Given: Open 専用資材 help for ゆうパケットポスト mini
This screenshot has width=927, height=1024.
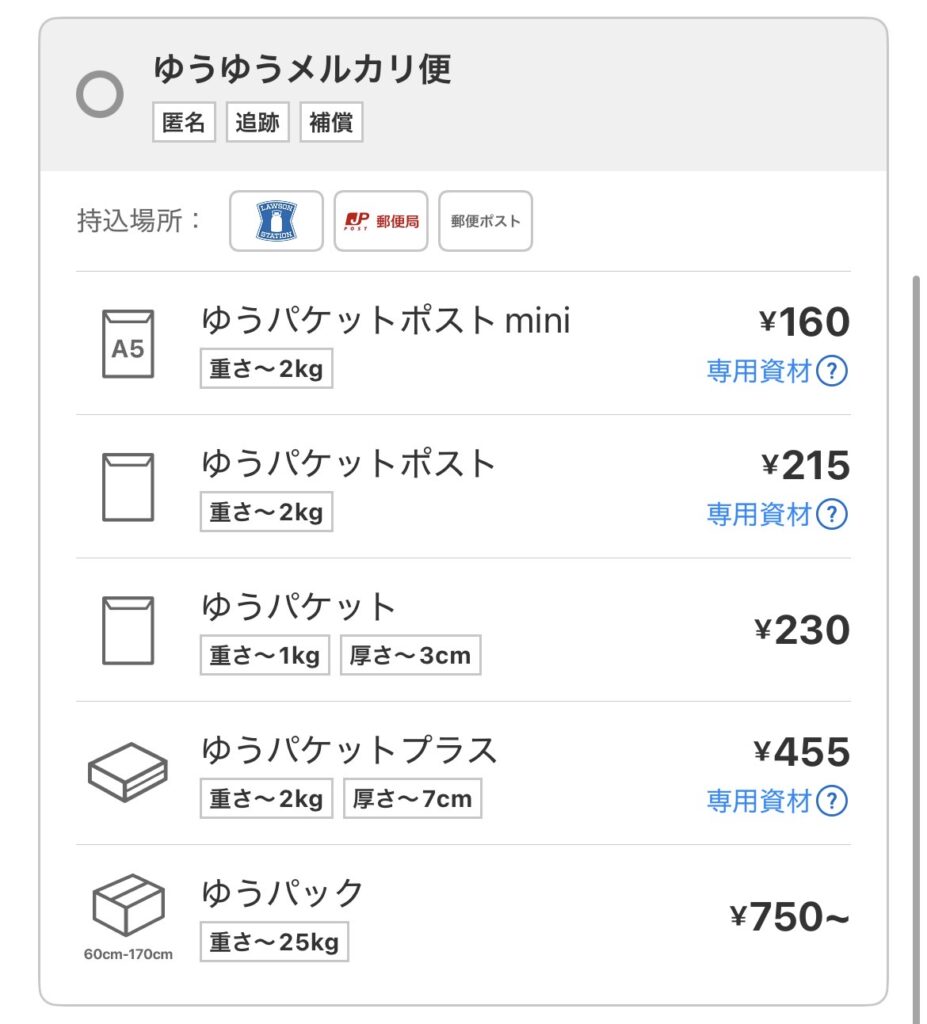Looking at the screenshot, I should (x=832, y=372).
